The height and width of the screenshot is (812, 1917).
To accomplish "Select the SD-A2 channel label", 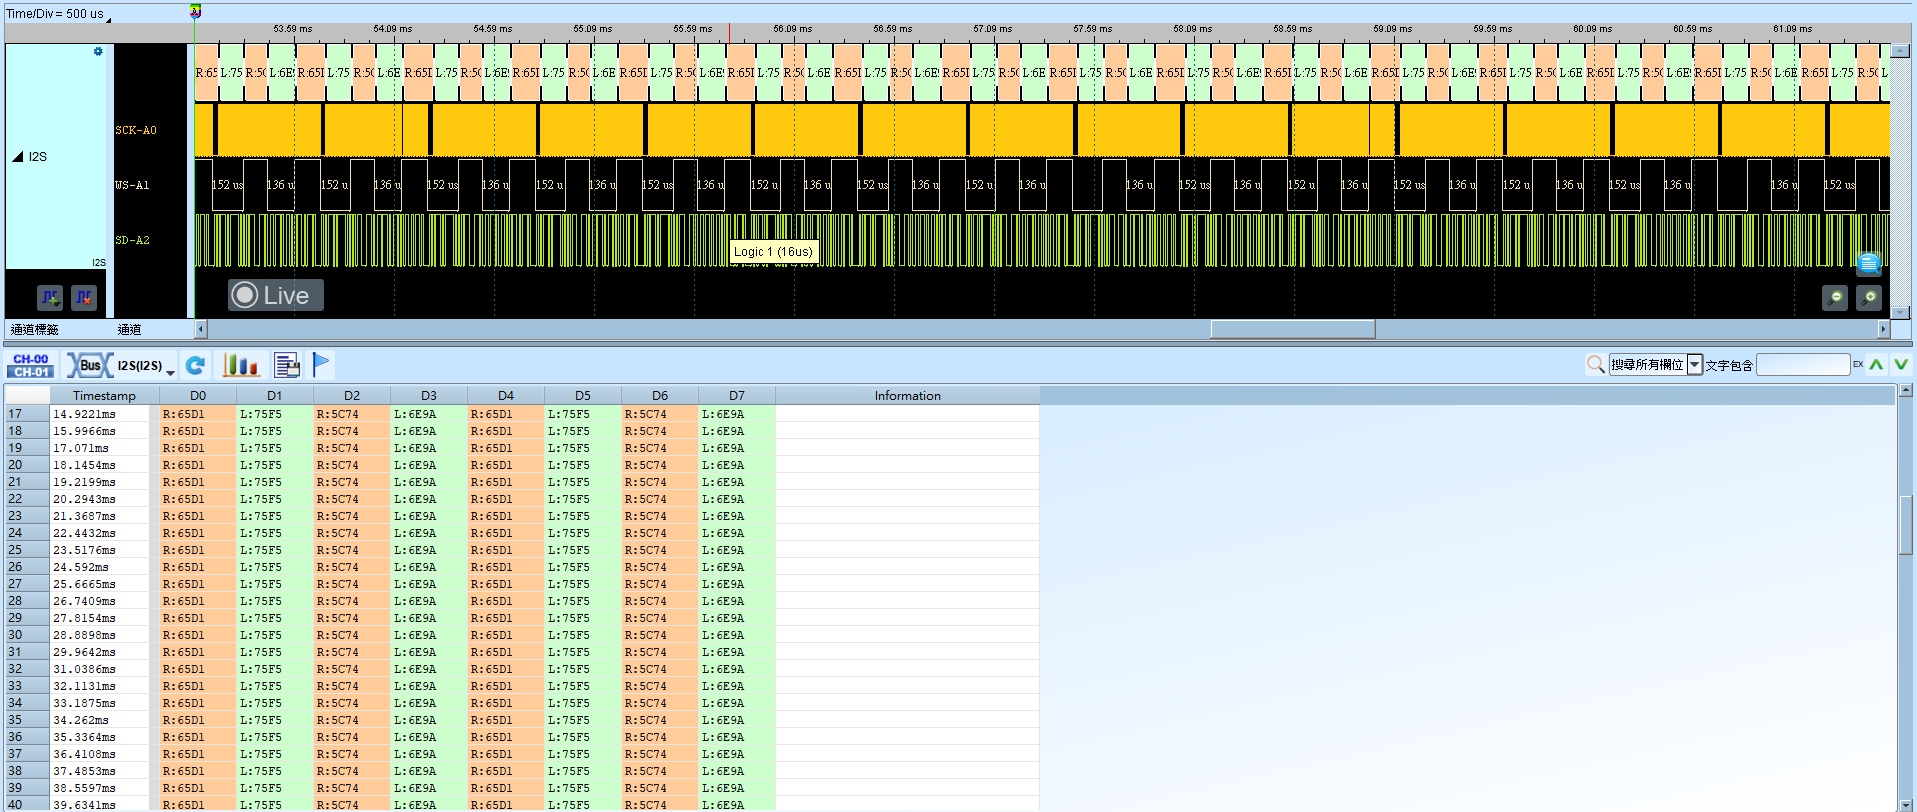I will tap(132, 240).
